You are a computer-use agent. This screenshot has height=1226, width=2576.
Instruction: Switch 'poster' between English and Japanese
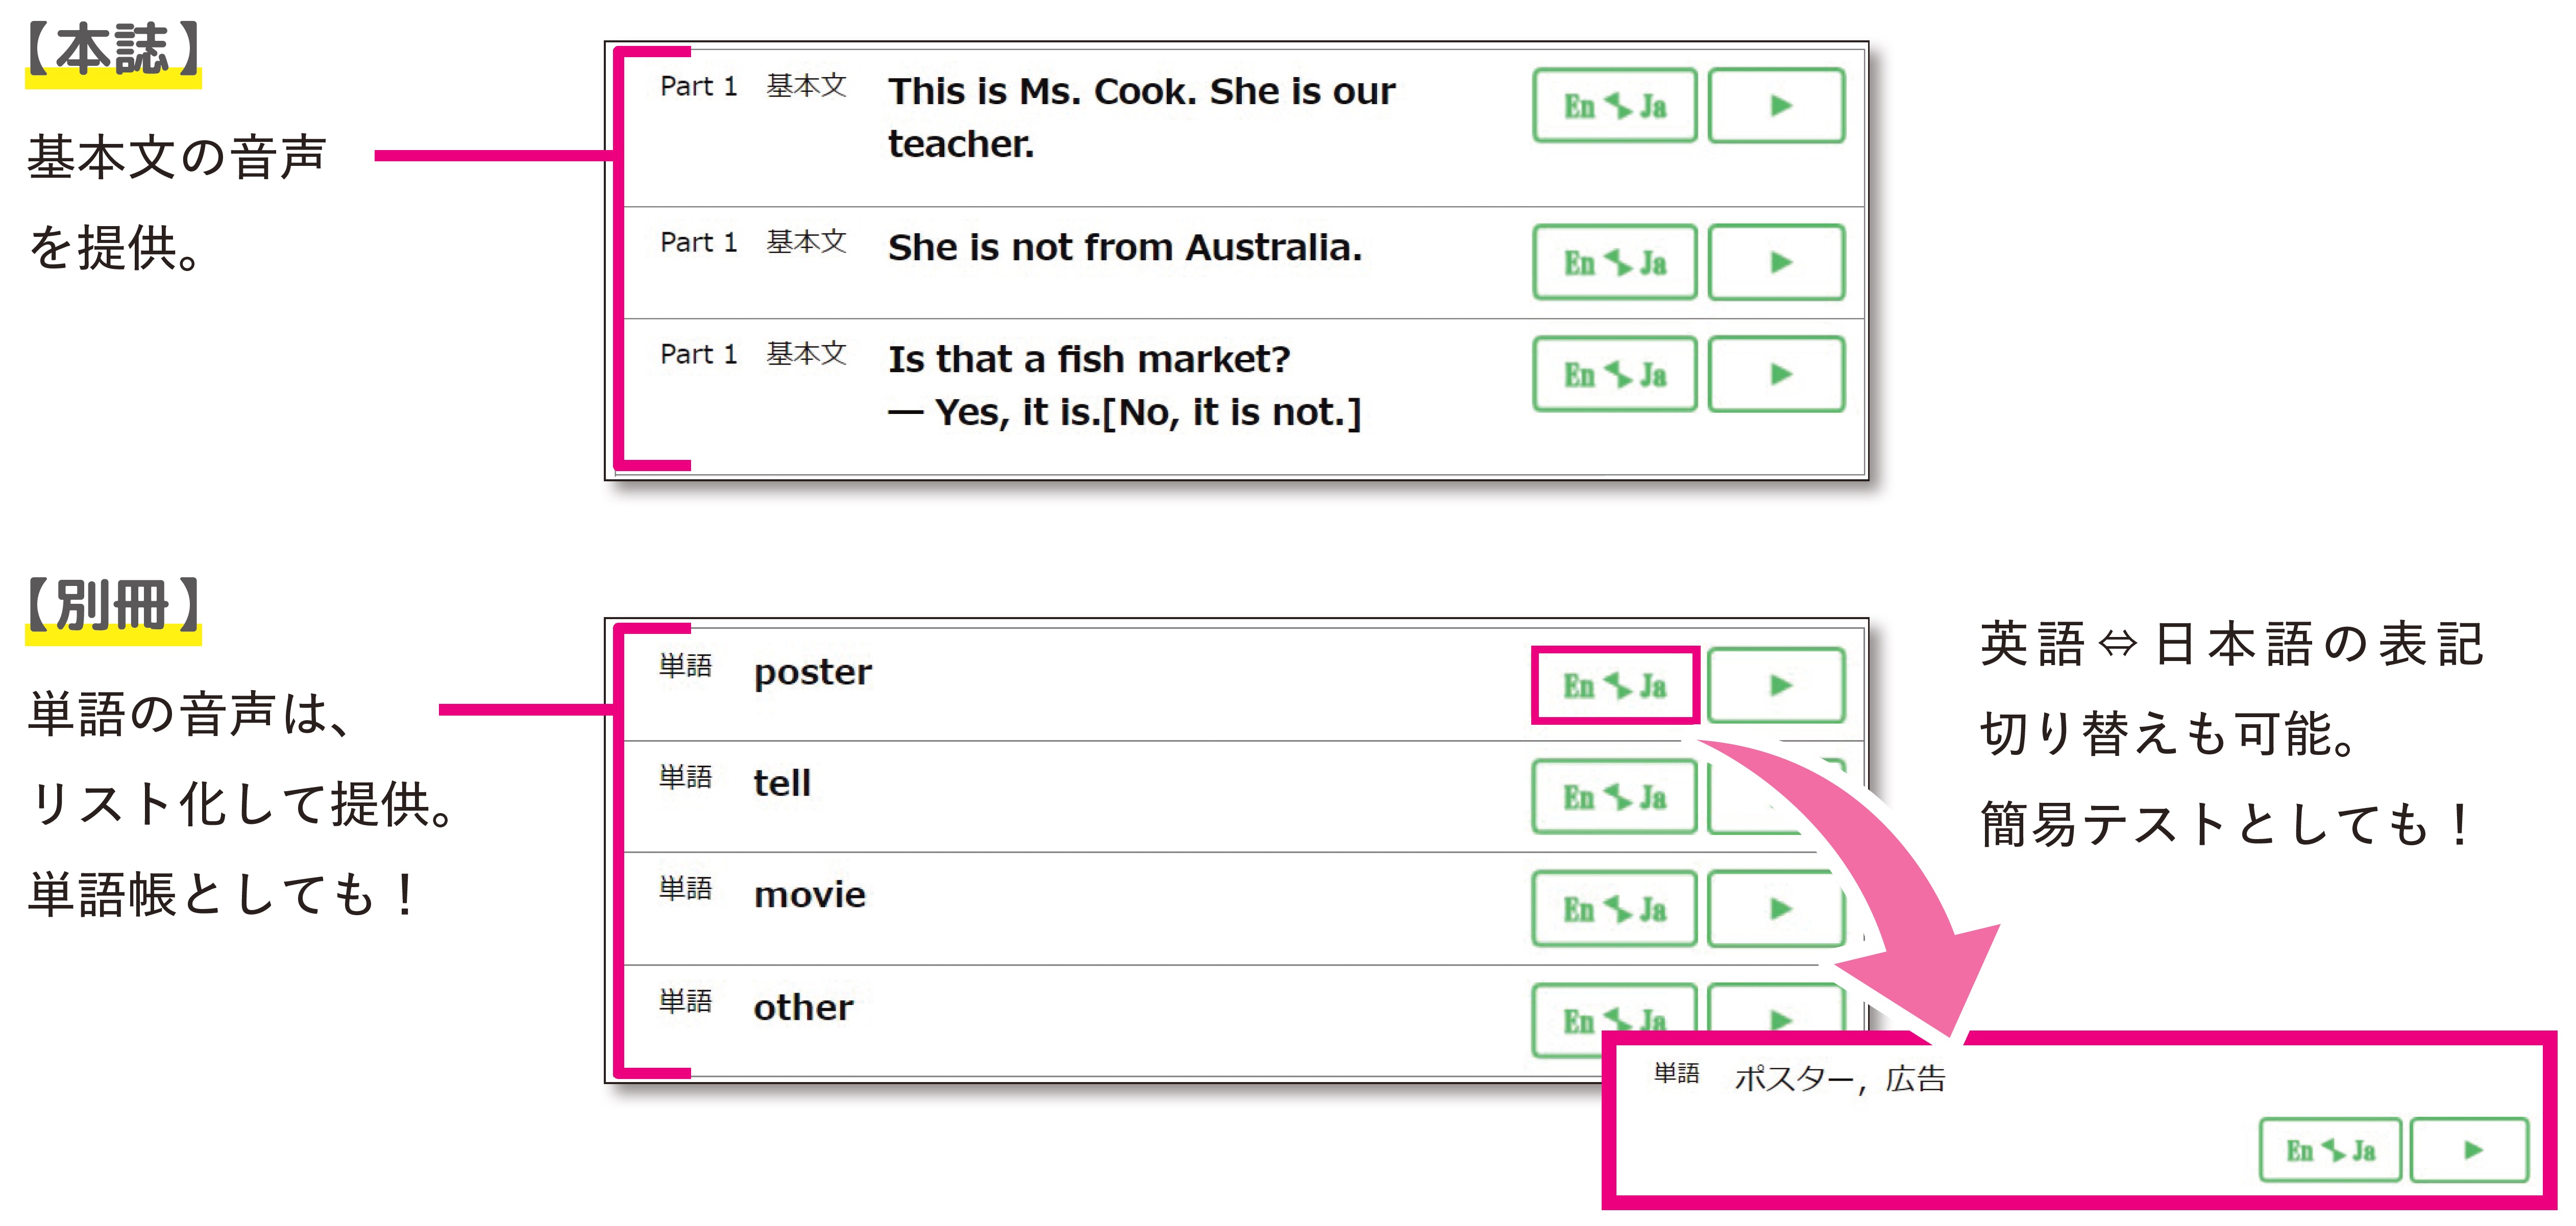pyautogui.click(x=1614, y=685)
